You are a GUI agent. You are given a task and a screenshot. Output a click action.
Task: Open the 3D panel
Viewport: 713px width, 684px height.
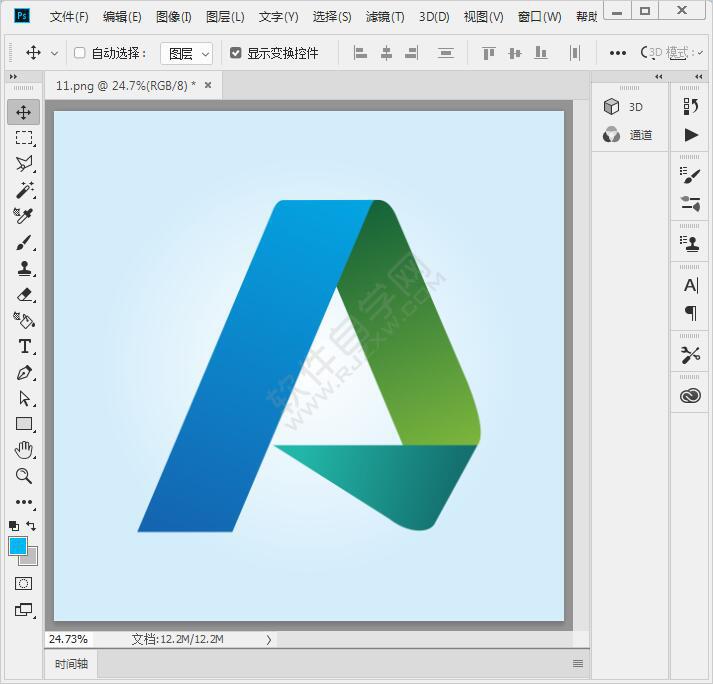623,107
